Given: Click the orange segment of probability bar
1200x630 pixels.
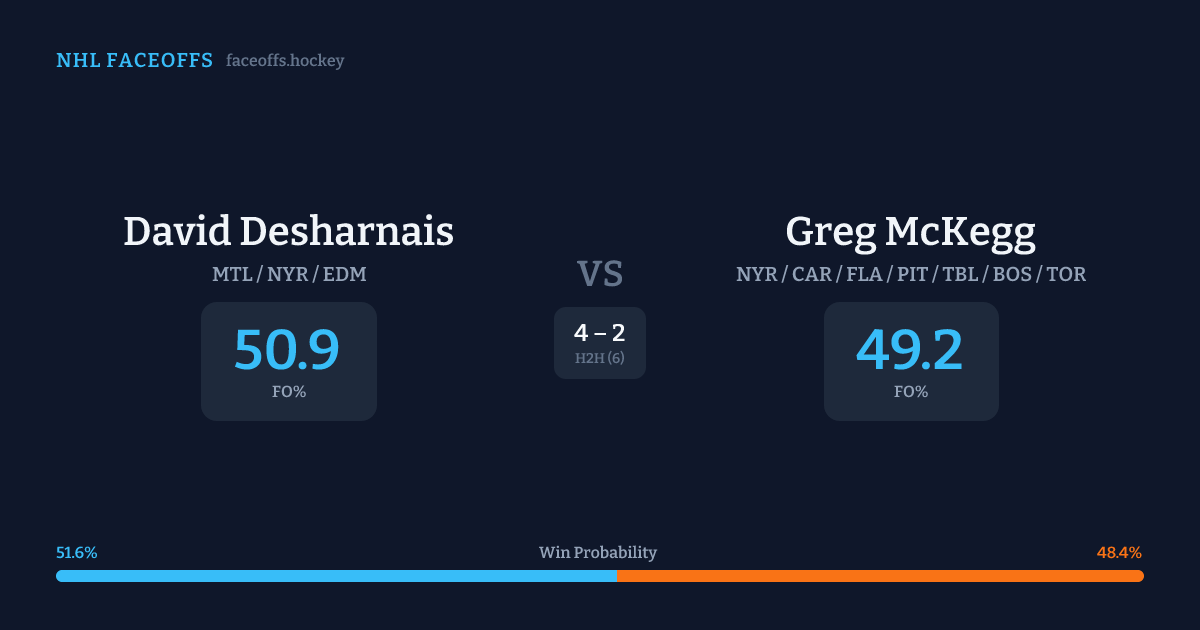Looking at the screenshot, I should (x=880, y=576).
